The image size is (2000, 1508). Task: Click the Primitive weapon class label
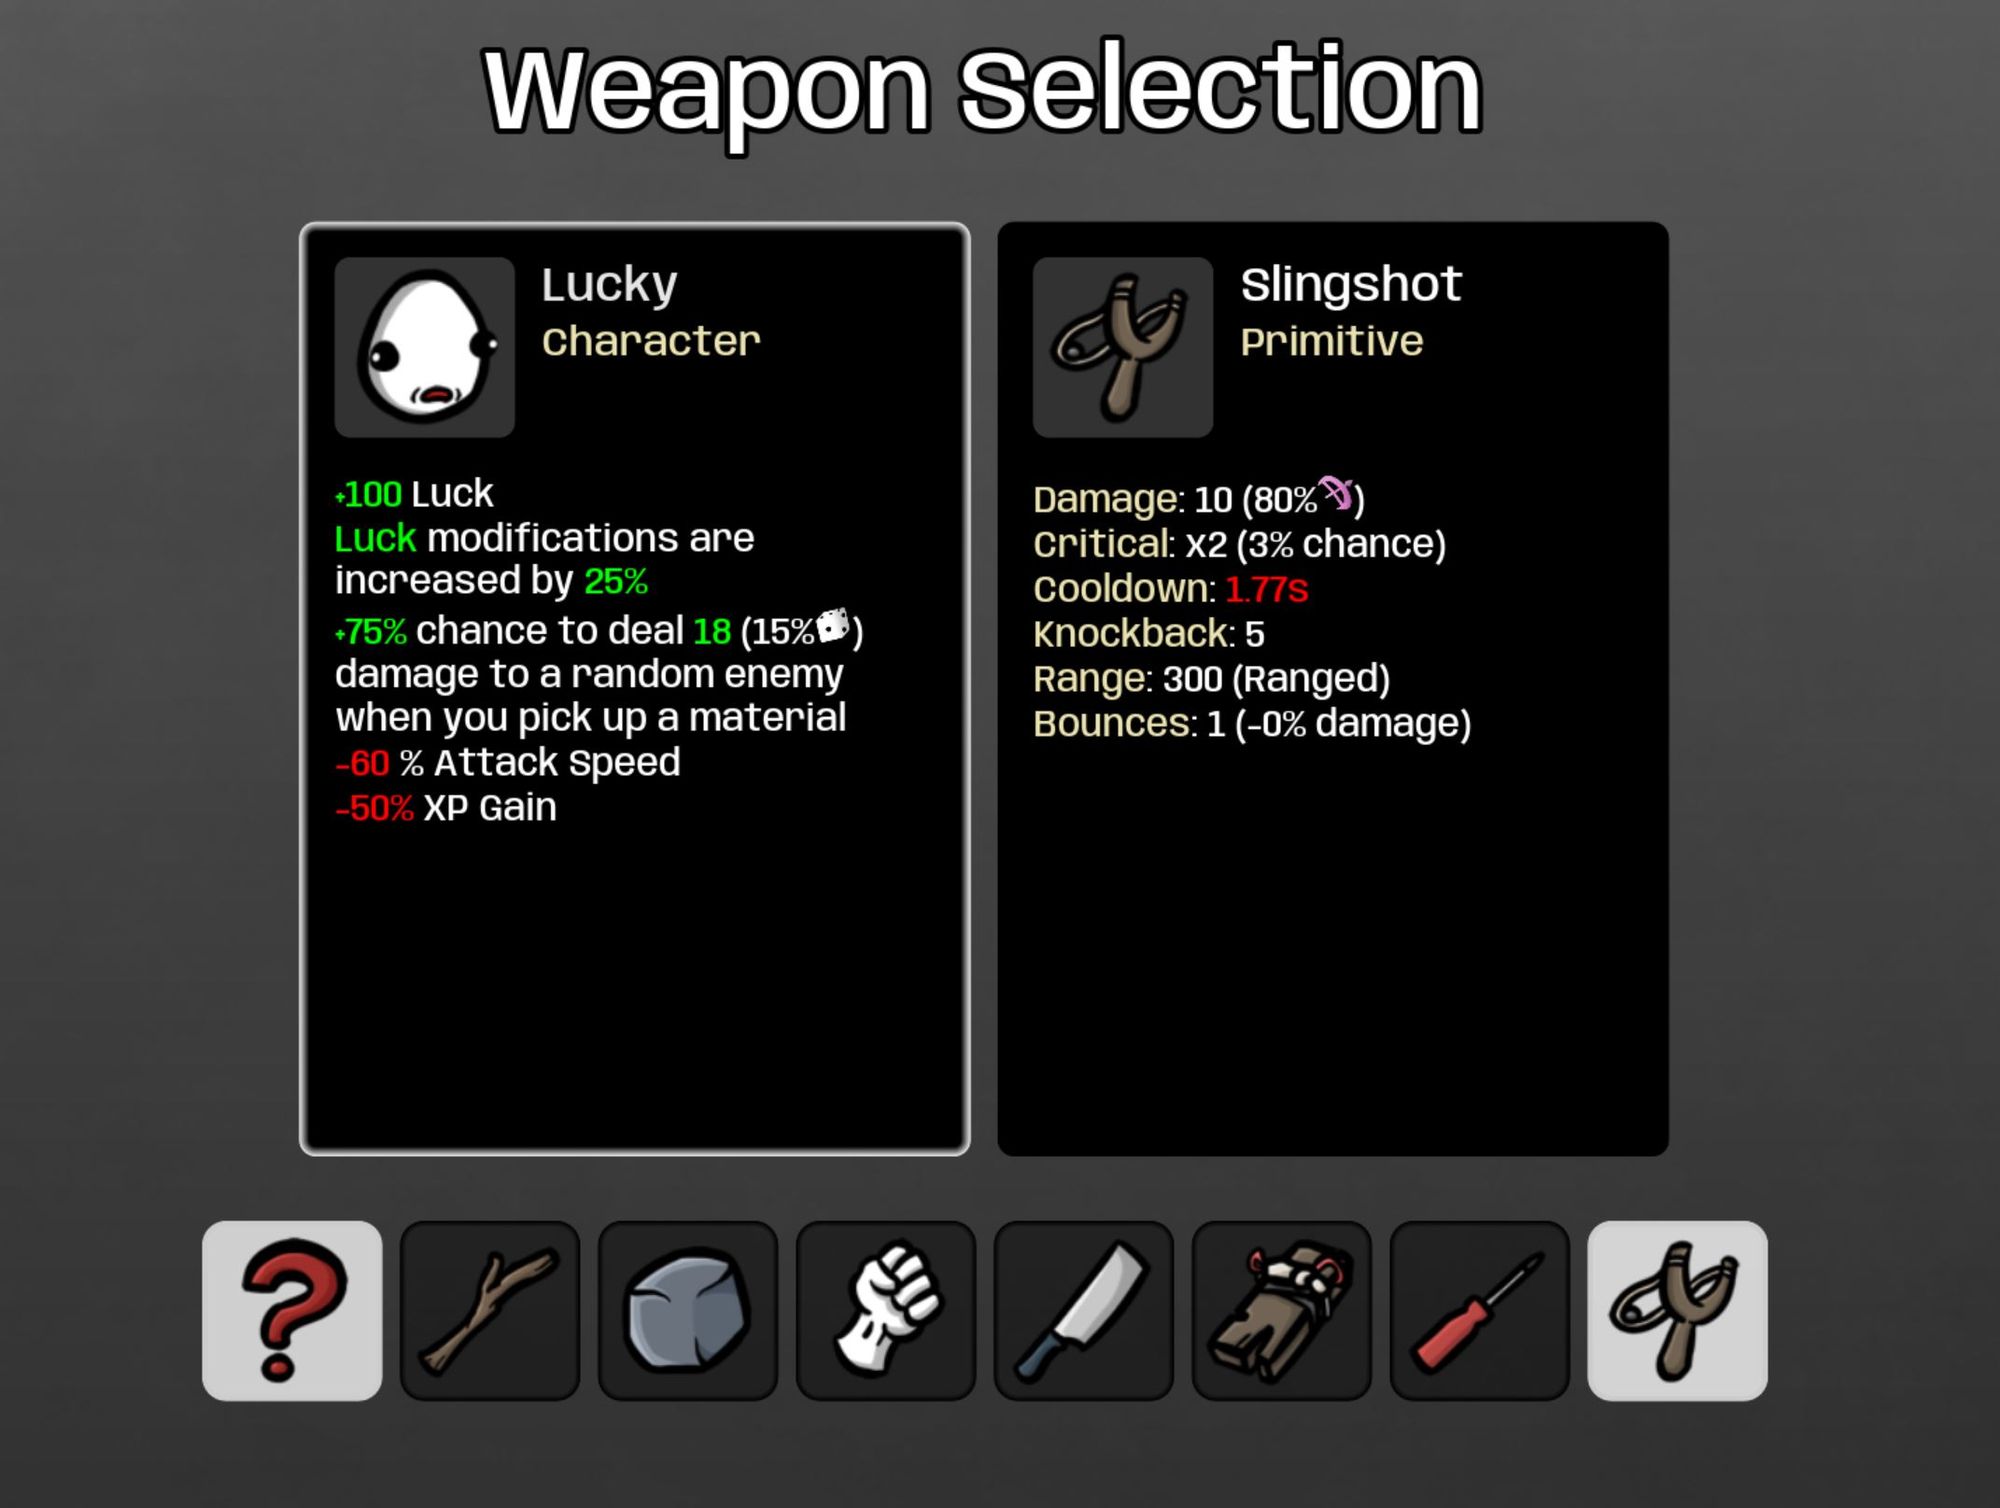(1331, 342)
